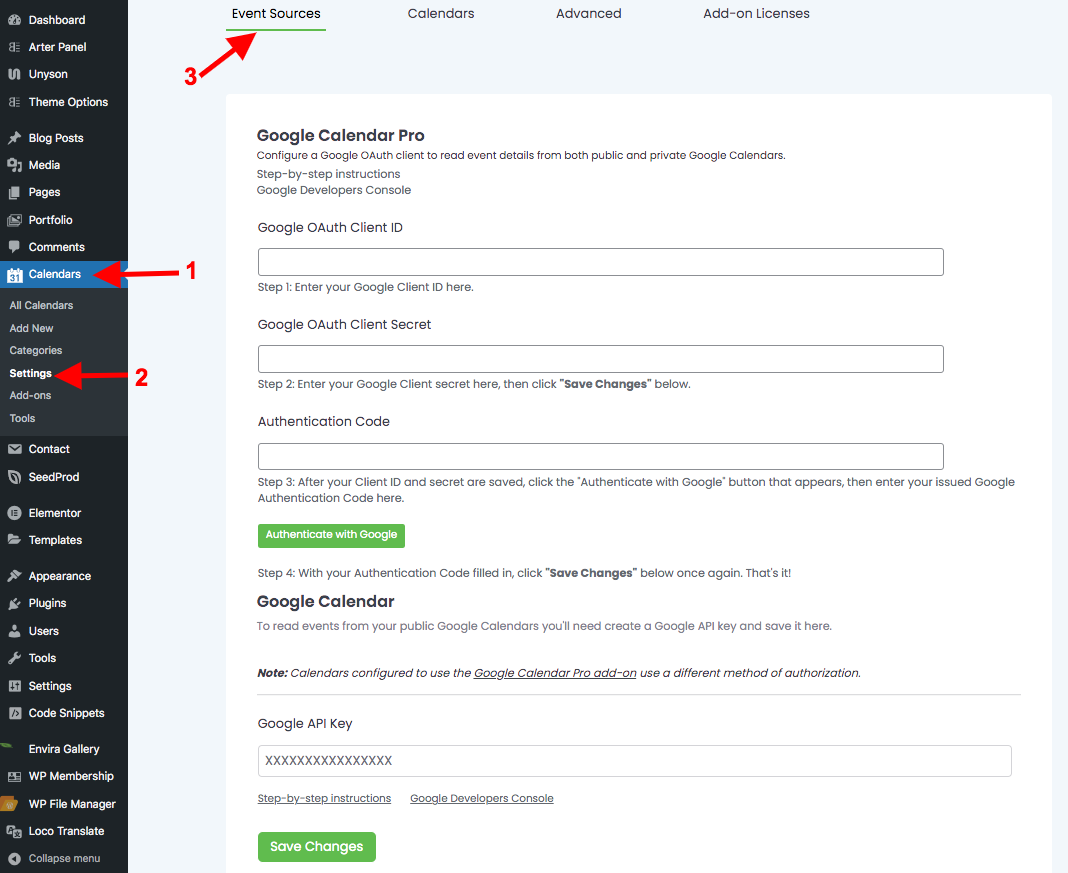
Task: Click the Plugins icon in sidebar
Action: (x=14, y=603)
